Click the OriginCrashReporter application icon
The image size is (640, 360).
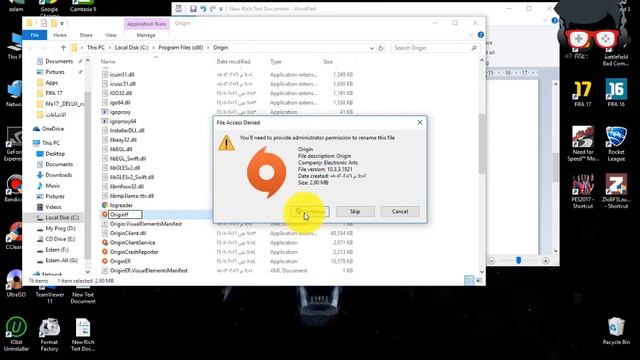coord(105,252)
